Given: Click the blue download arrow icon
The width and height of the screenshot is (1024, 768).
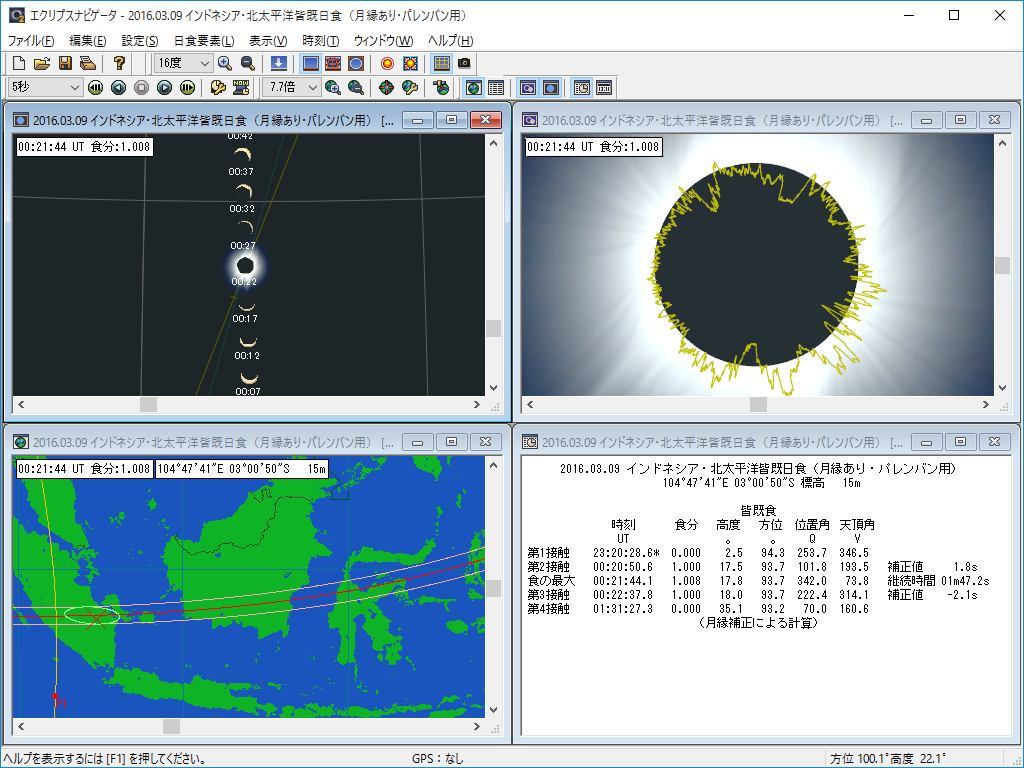Looking at the screenshot, I should point(279,63).
